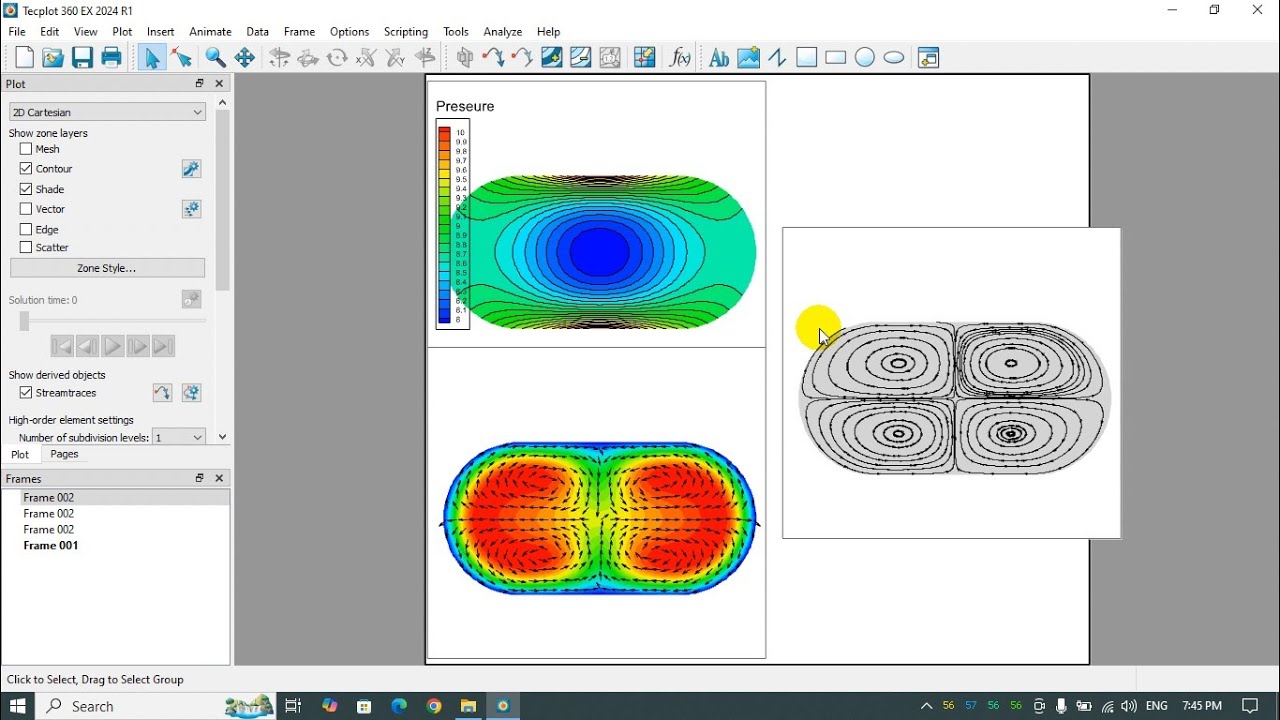
Task: Select the Create Frame tool
Action: [929, 58]
